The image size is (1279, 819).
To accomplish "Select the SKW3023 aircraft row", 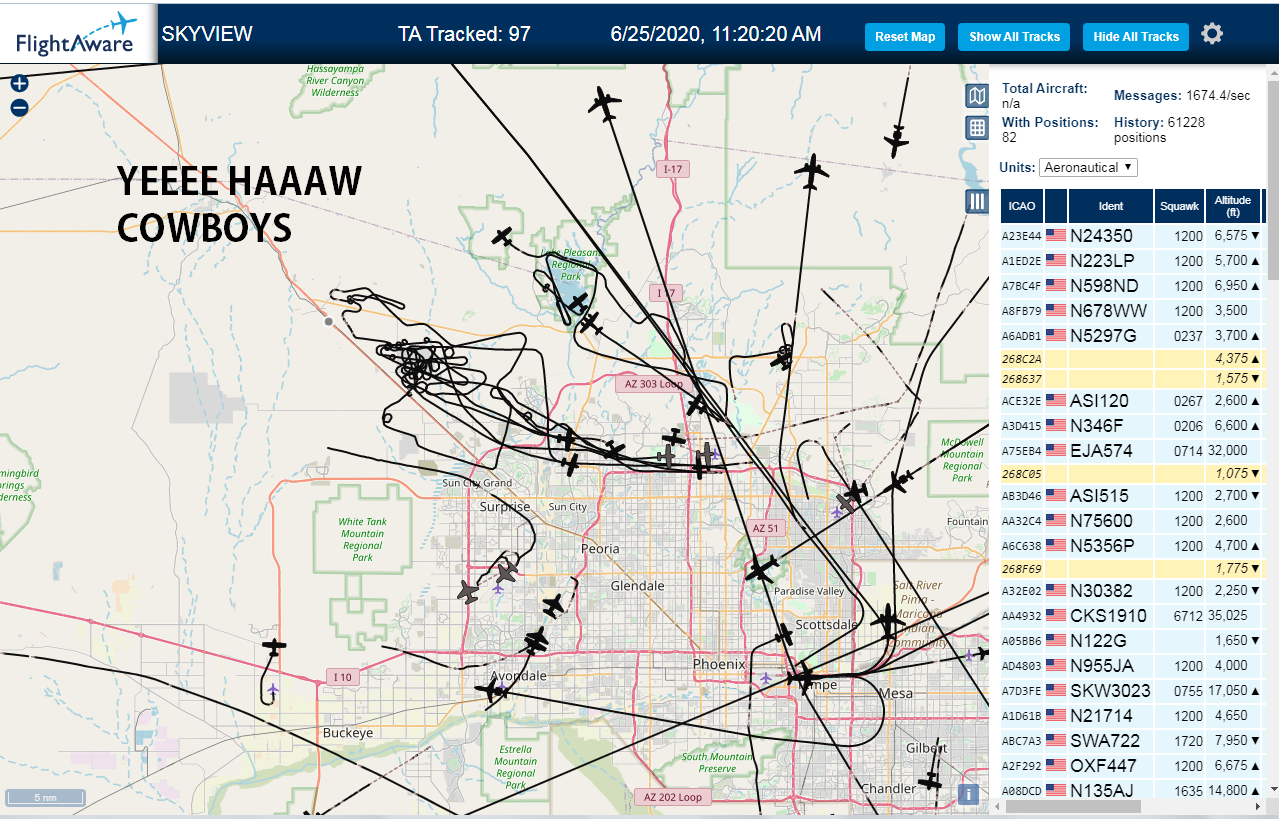I will pyautogui.click(x=1134, y=691).
